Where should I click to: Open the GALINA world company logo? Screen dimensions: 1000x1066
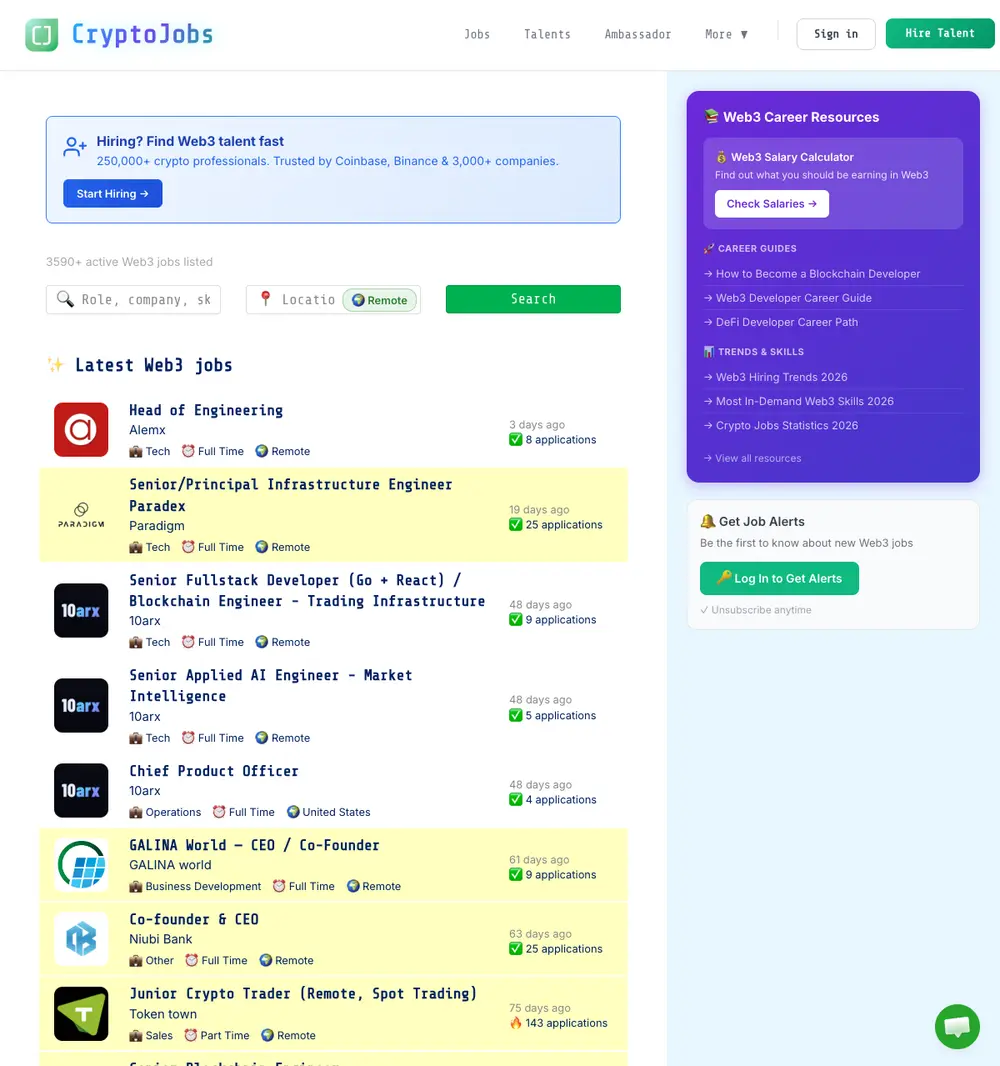point(81,865)
